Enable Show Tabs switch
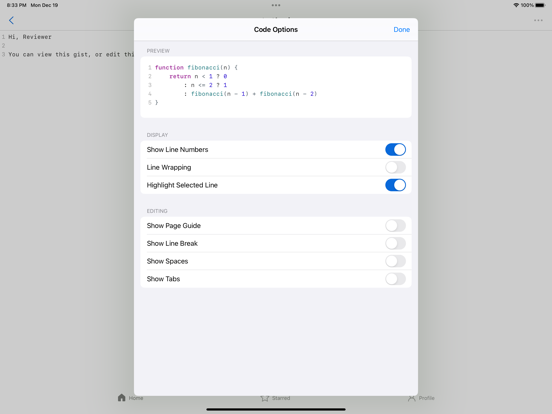The image size is (552, 414). (x=395, y=279)
